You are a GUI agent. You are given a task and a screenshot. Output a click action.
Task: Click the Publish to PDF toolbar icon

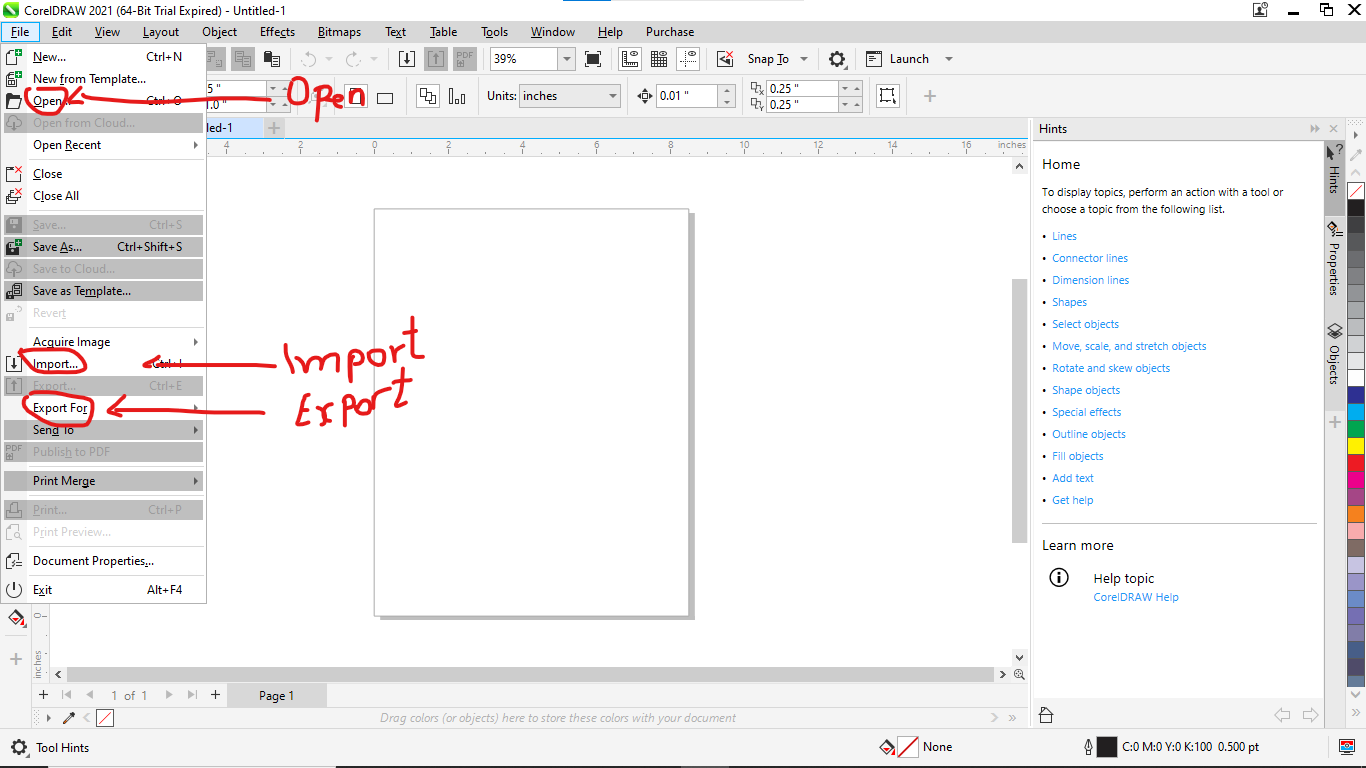[x=464, y=59]
